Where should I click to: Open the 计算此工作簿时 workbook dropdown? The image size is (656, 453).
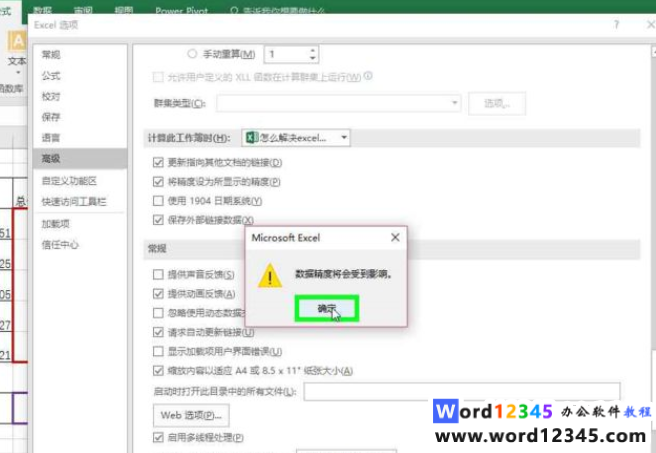point(297,137)
